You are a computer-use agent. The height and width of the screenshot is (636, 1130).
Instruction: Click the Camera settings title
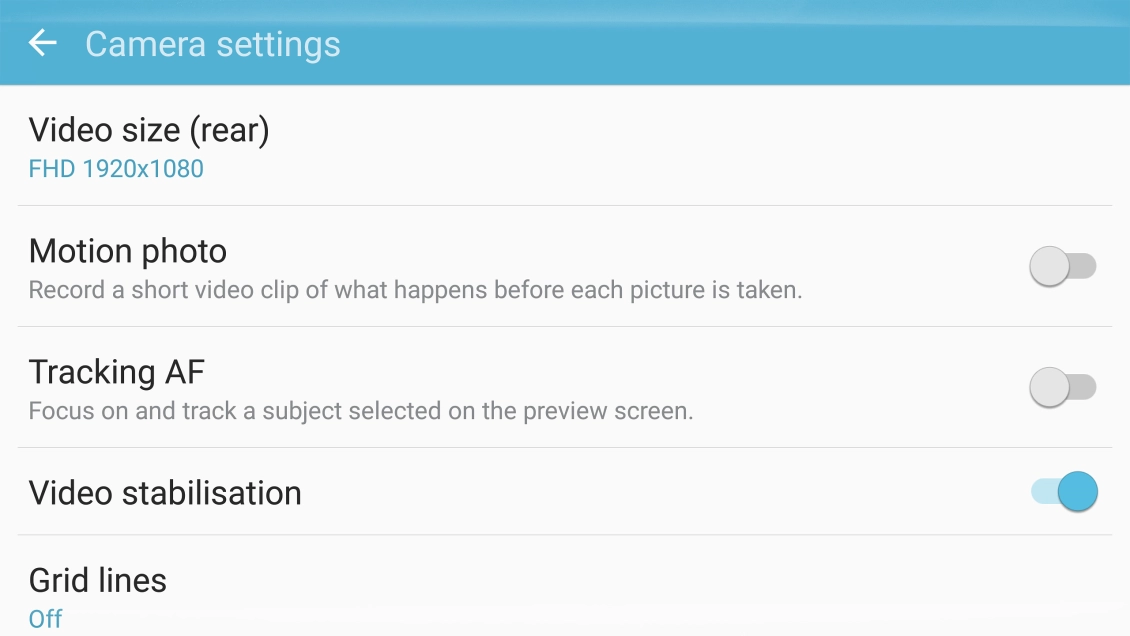(x=213, y=45)
